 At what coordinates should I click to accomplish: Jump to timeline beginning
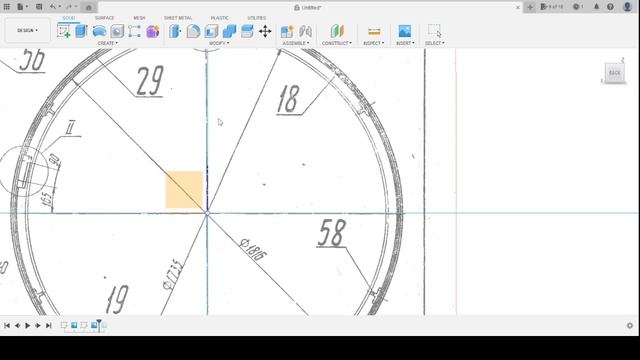pos(7,325)
